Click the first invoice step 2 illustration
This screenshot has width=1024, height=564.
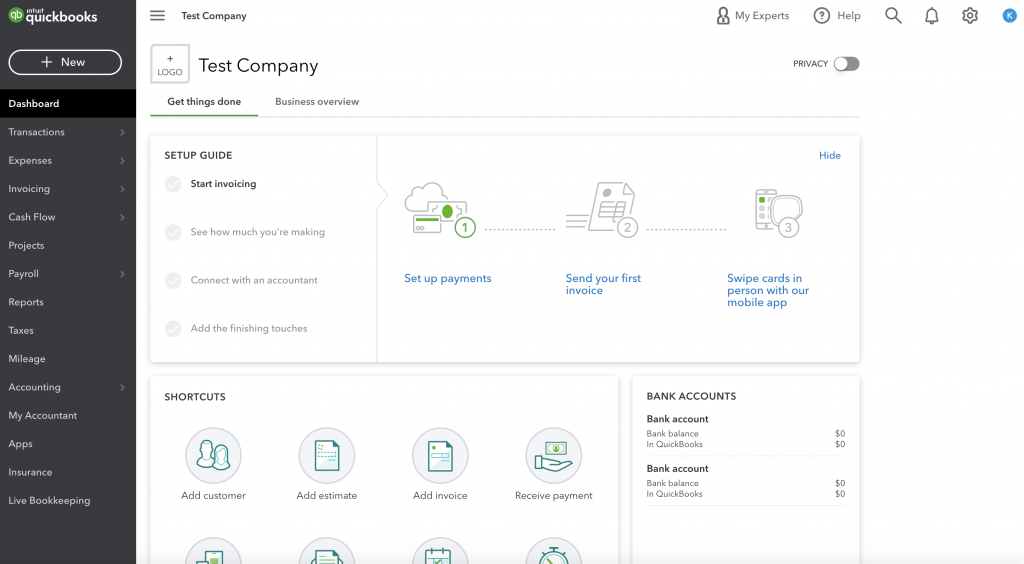click(x=602, y=210)
